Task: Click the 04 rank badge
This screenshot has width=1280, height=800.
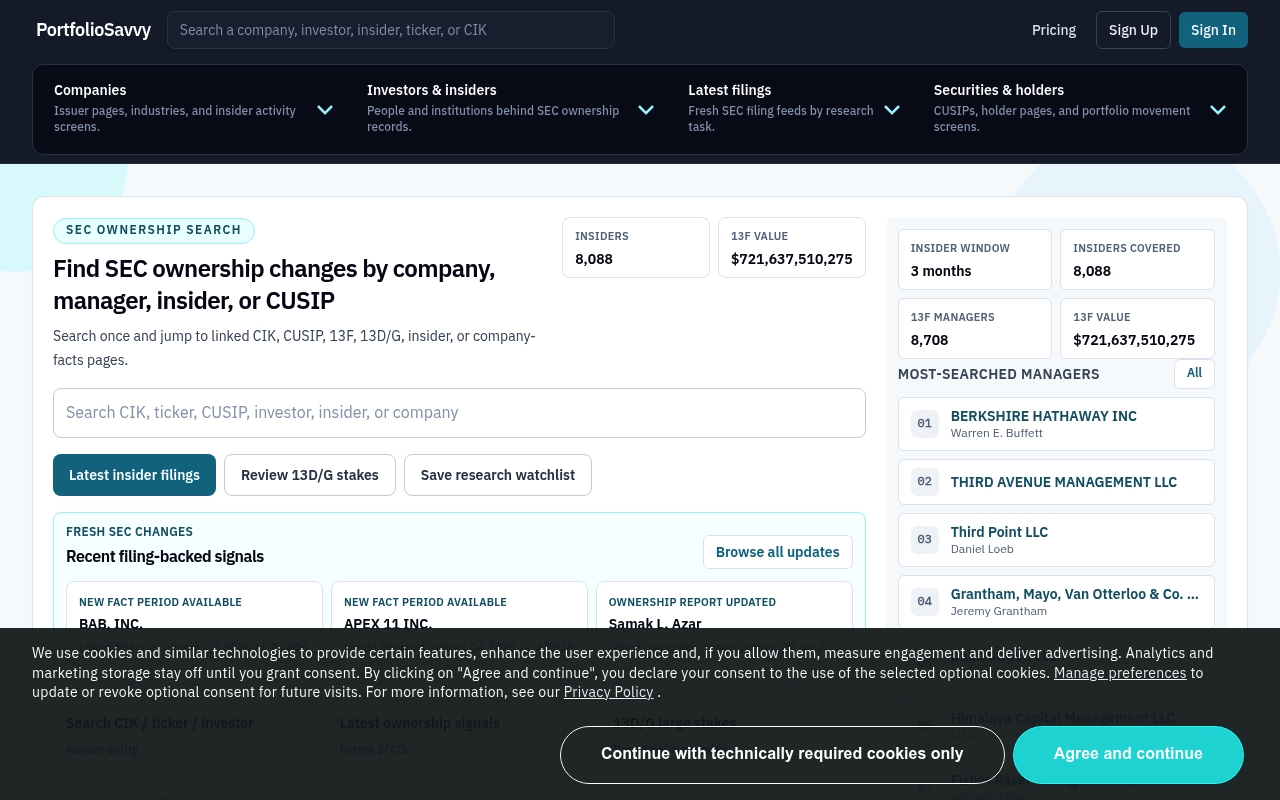Action: (925, 602)
